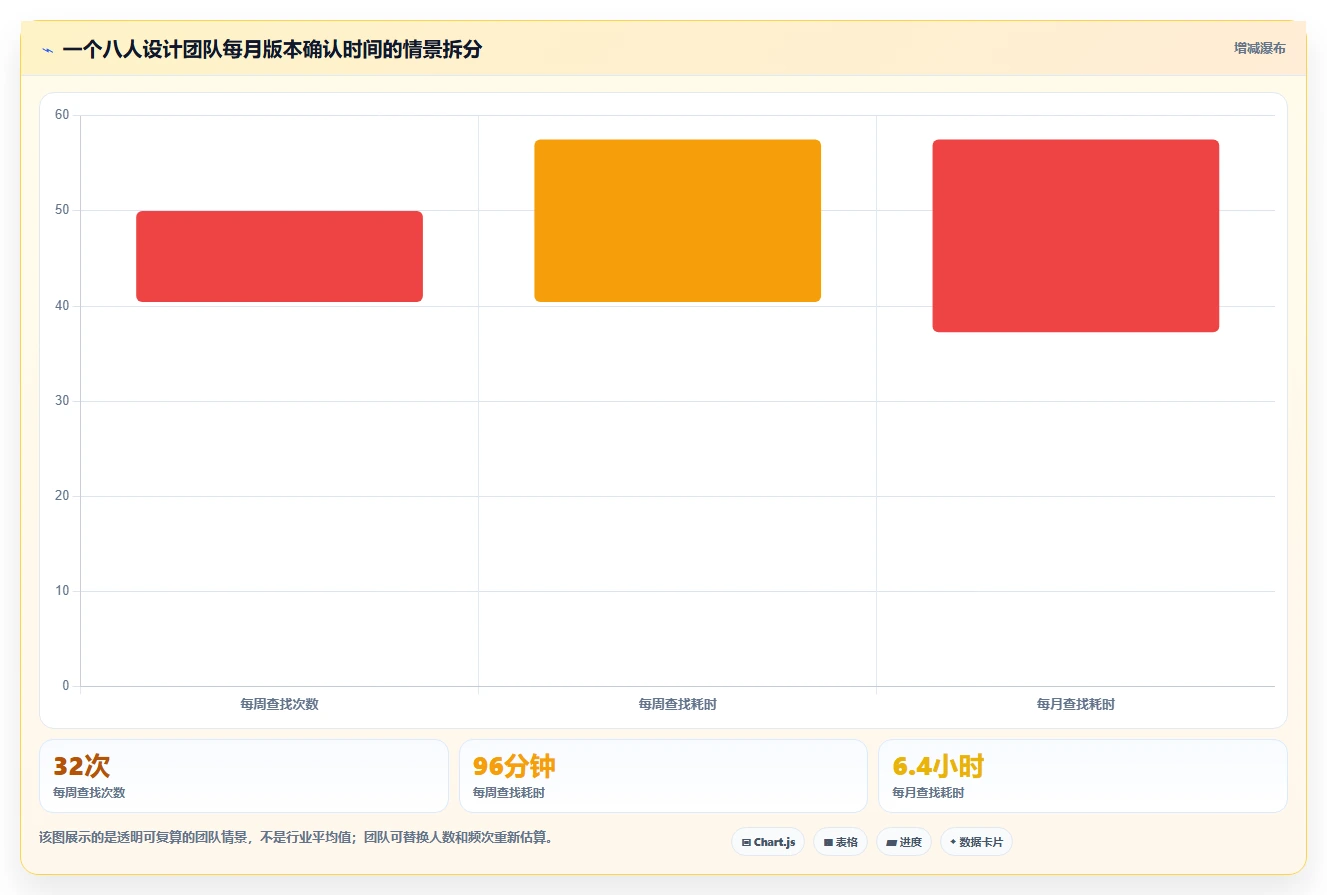
Task: Click the x-axis label 每周查找耗时
Action: click(x=677, y=704)
